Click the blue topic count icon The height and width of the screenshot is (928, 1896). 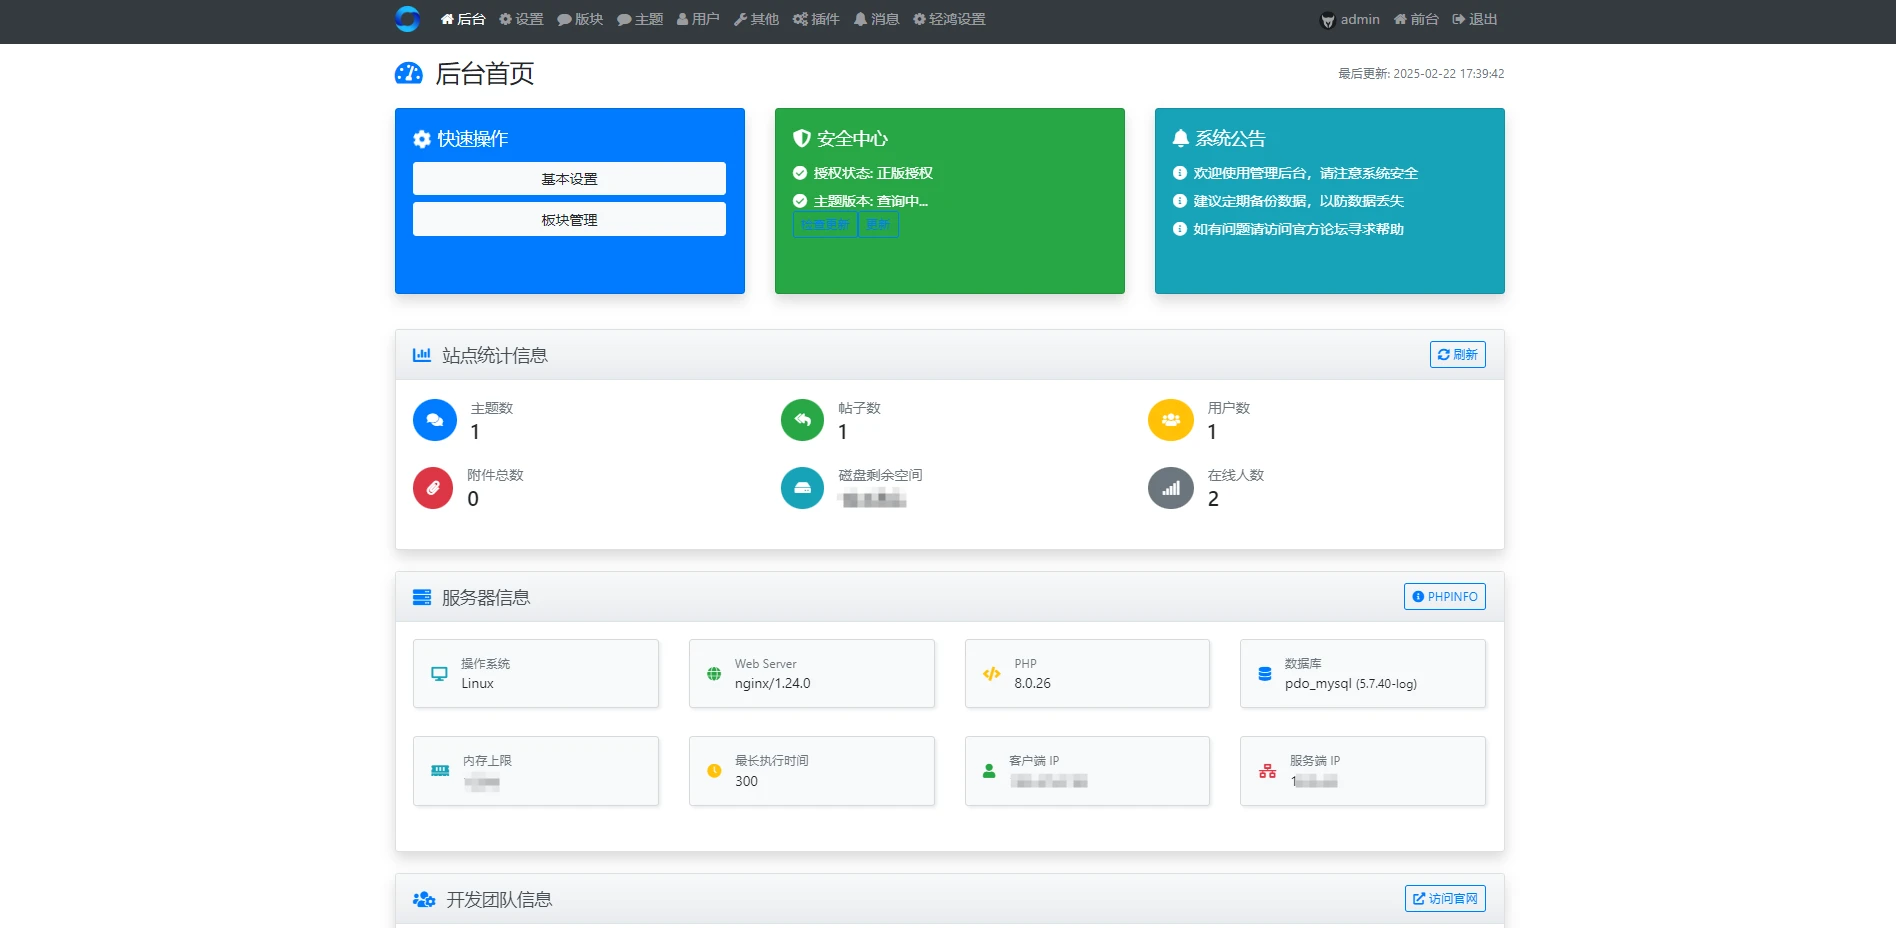435,420
